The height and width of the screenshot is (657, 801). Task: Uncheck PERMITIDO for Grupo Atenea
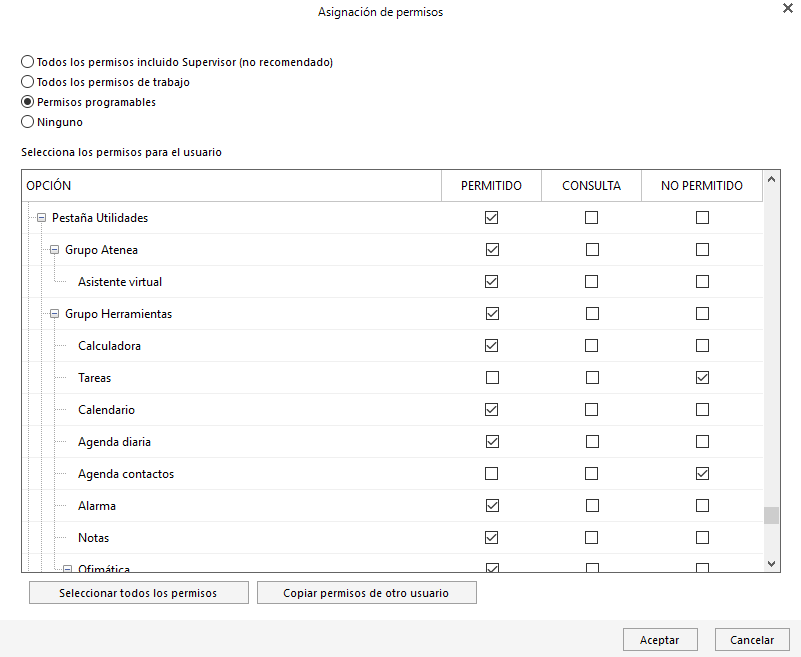point(492,250)
